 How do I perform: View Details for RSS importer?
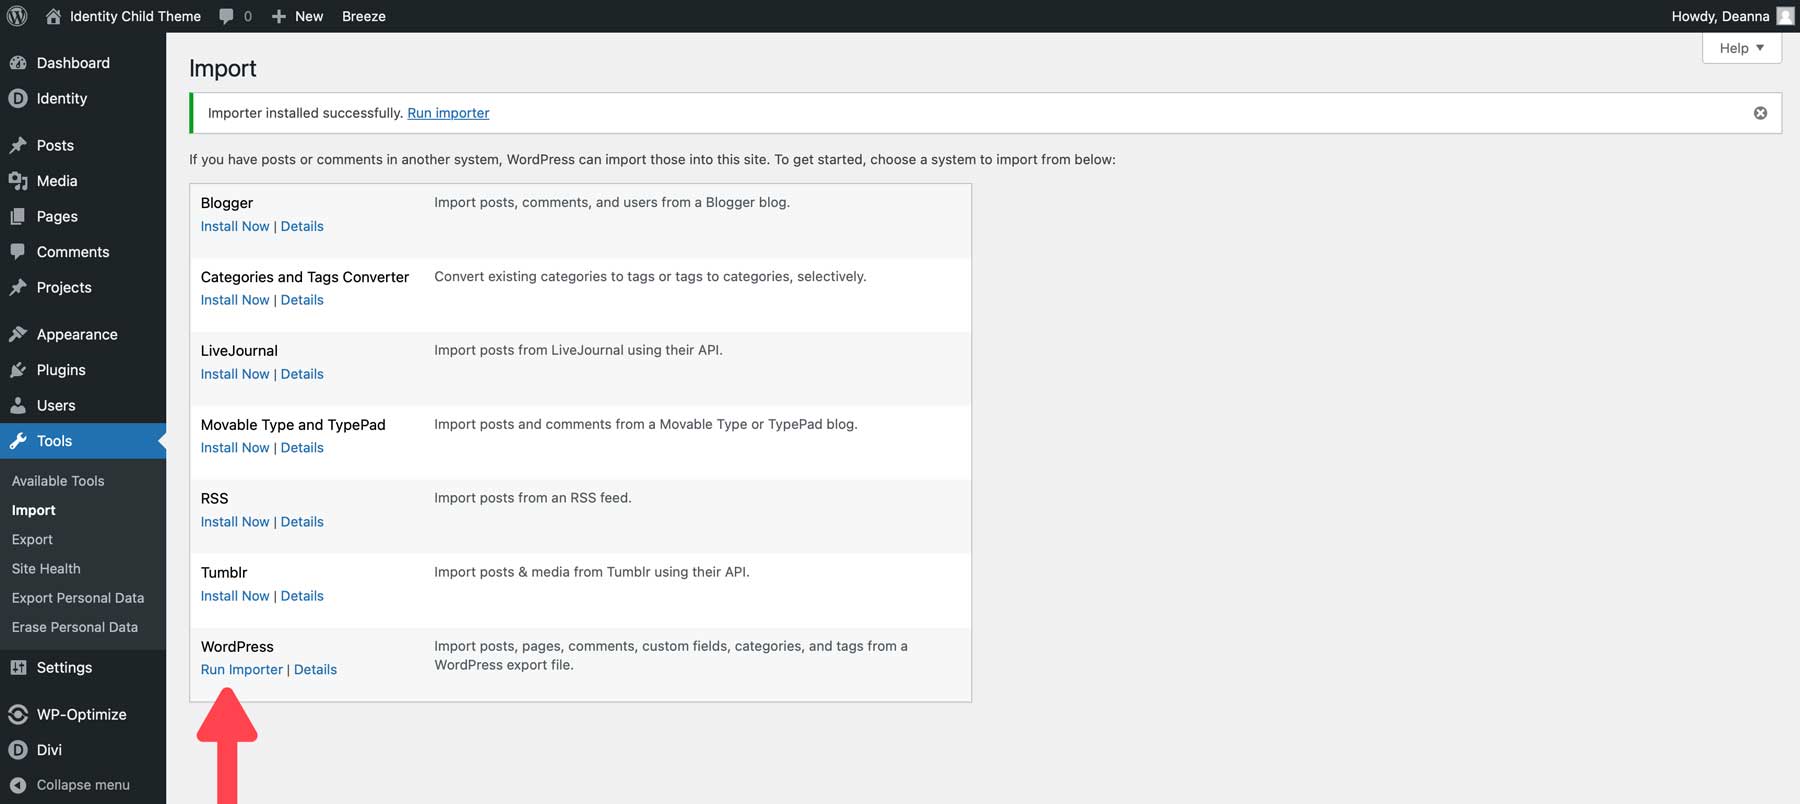click(x=302, y=522)
